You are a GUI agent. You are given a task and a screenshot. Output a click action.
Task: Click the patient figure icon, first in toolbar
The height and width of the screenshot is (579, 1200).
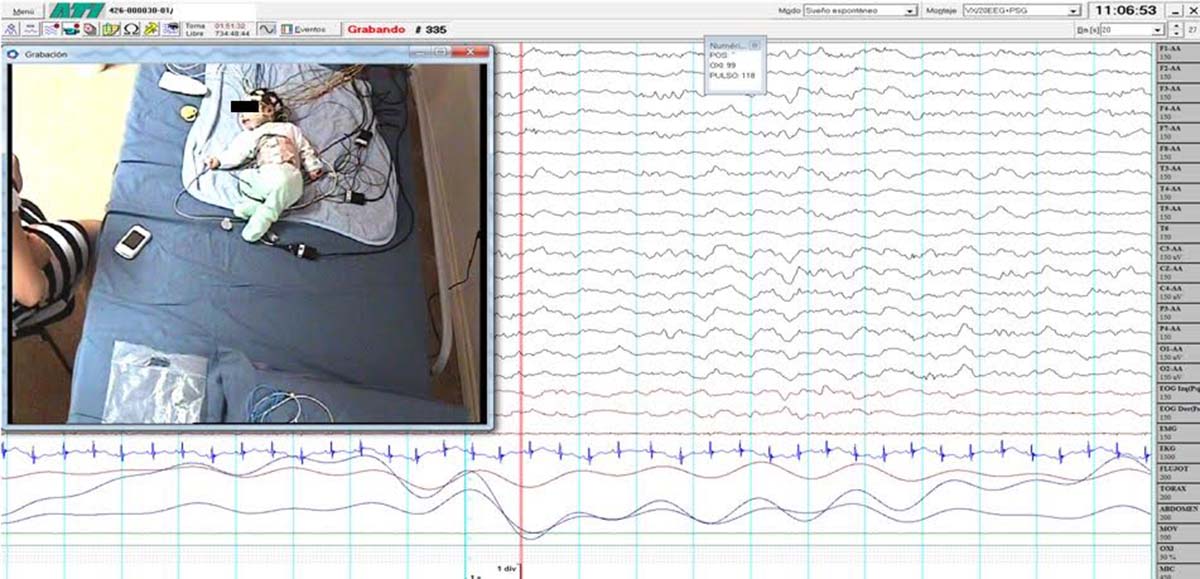coord(11,29)
